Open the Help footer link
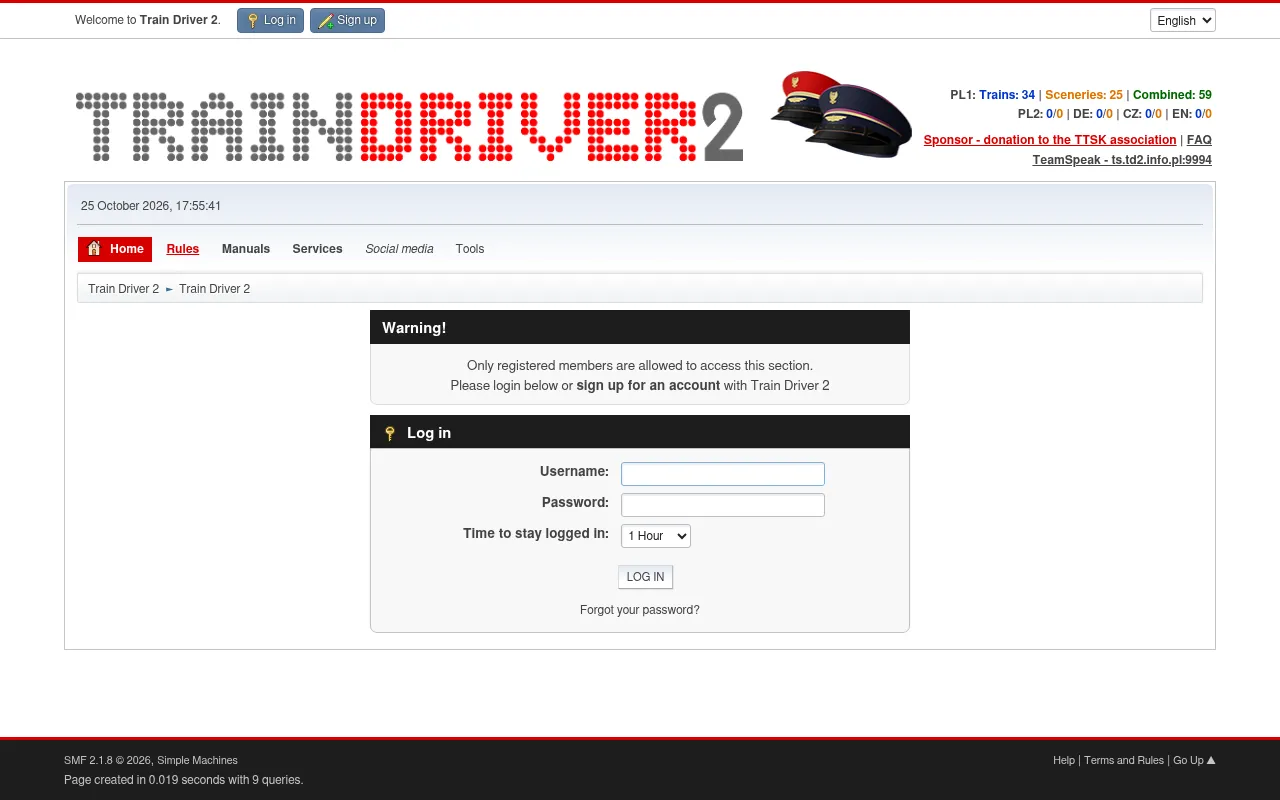Image resolution: width=1280 pixels, height=800 pixels. pos(1064,760)
